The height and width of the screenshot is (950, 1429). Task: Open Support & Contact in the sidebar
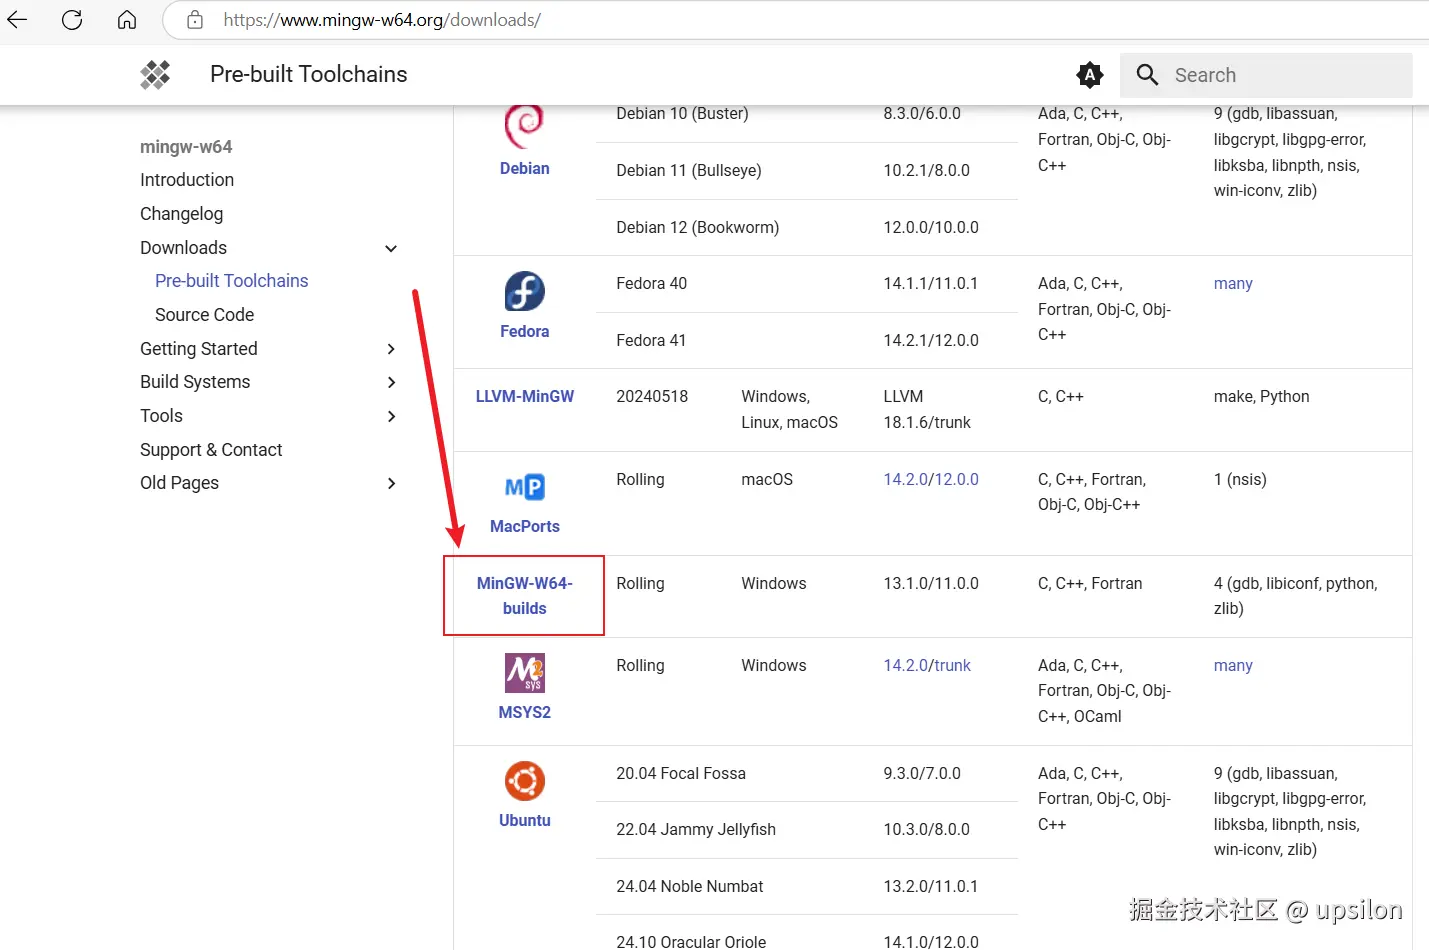[211, 450]
